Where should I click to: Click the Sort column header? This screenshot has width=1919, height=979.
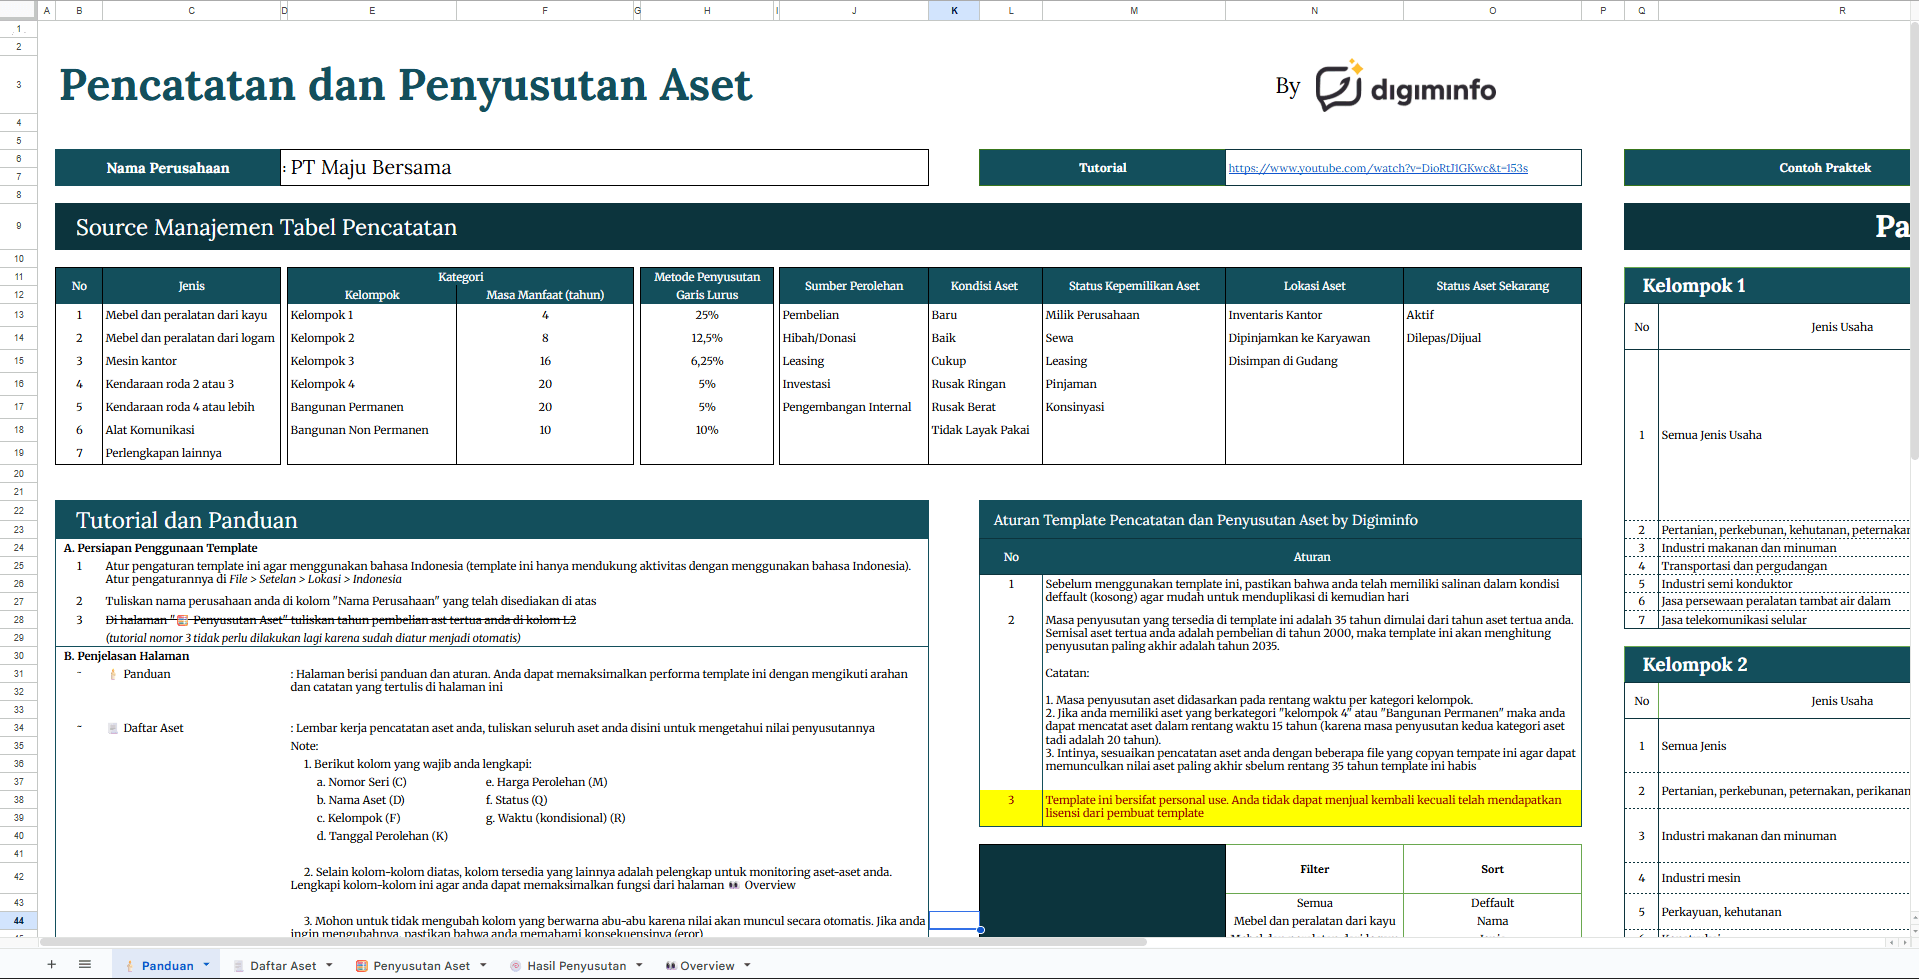[x=1492, y=869]
